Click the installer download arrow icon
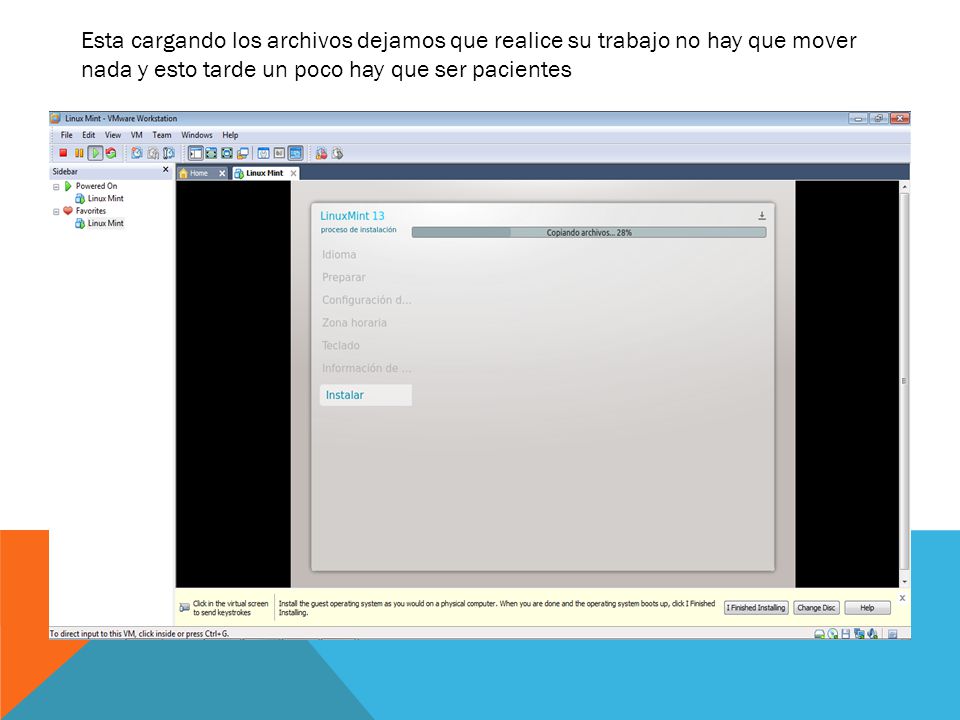This screenshot has width=960, height=720. coord(762,216)
